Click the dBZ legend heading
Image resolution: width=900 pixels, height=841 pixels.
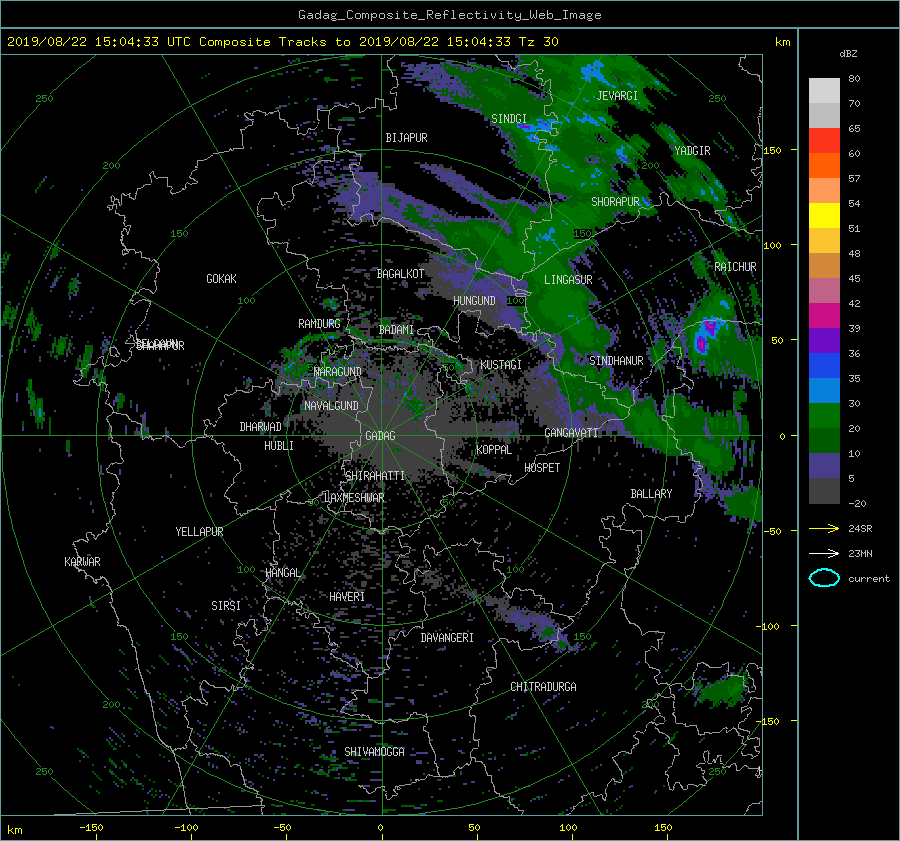848,54
